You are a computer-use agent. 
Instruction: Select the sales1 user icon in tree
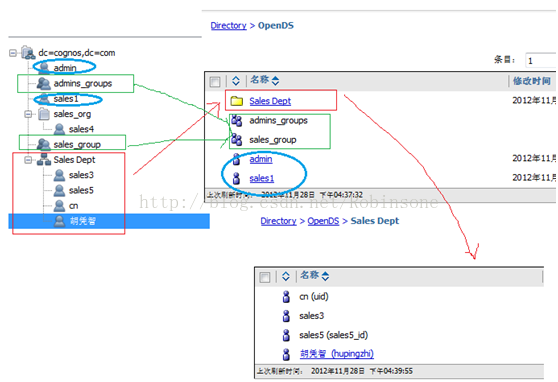[x=44, y=98]
